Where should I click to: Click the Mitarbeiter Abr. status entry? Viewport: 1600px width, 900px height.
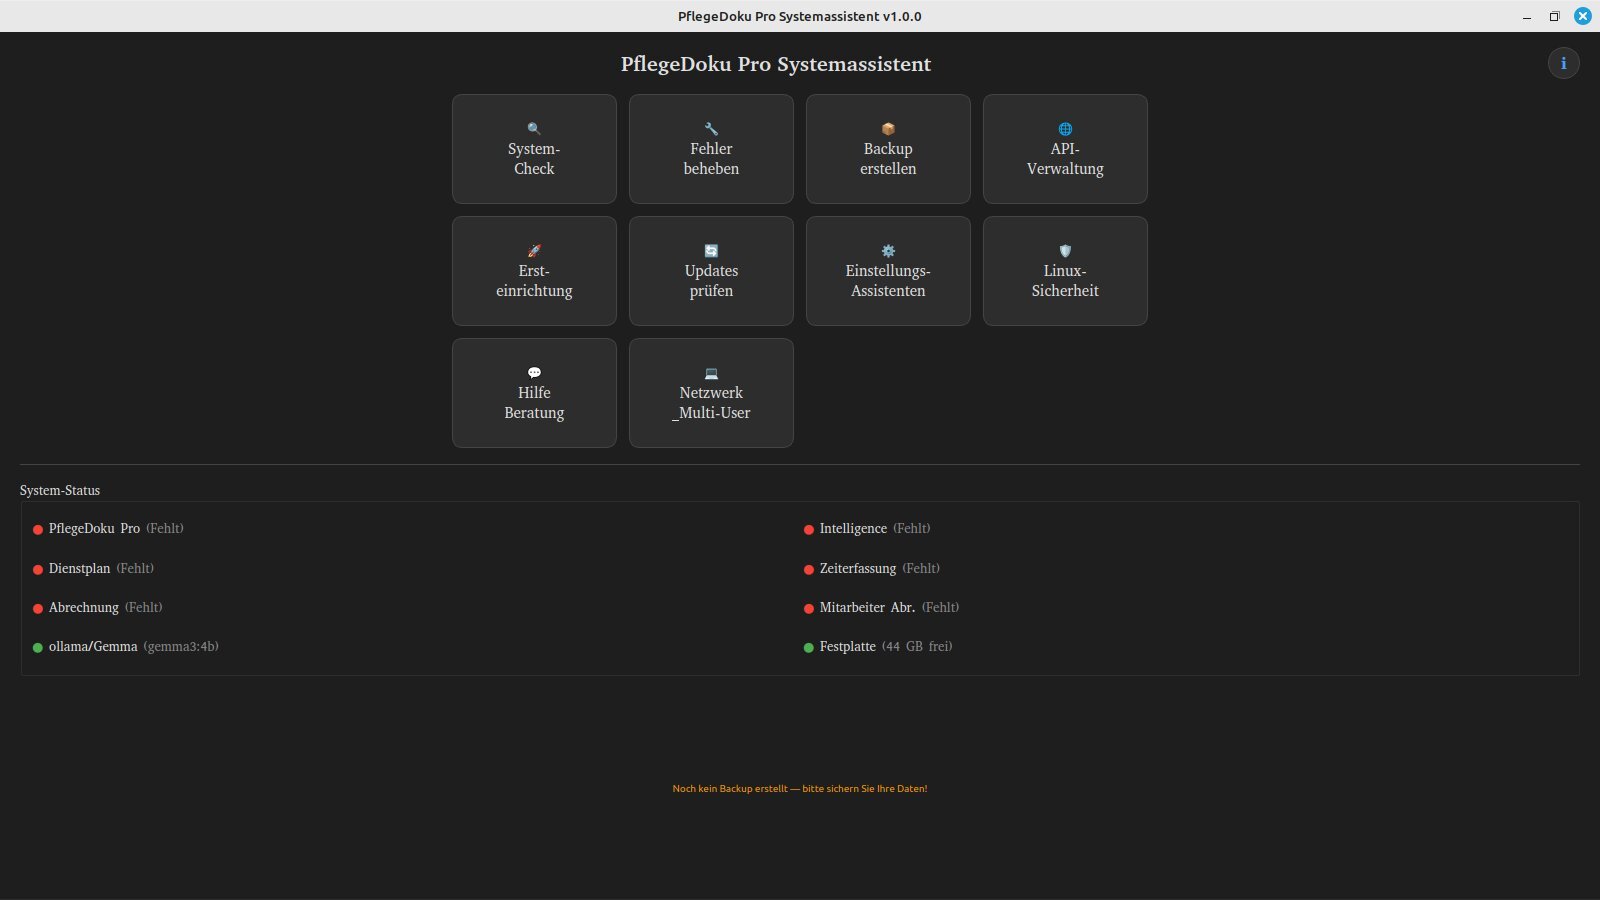[881, 607]
